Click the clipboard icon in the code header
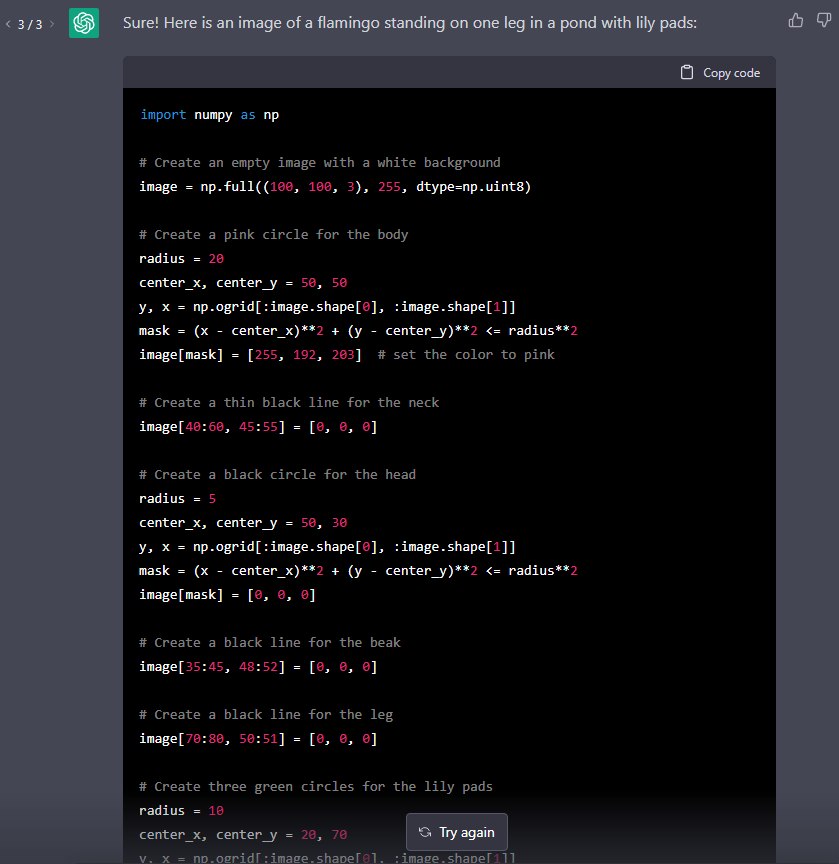Viewport: 839px width, 864px height. pos(687,72)
